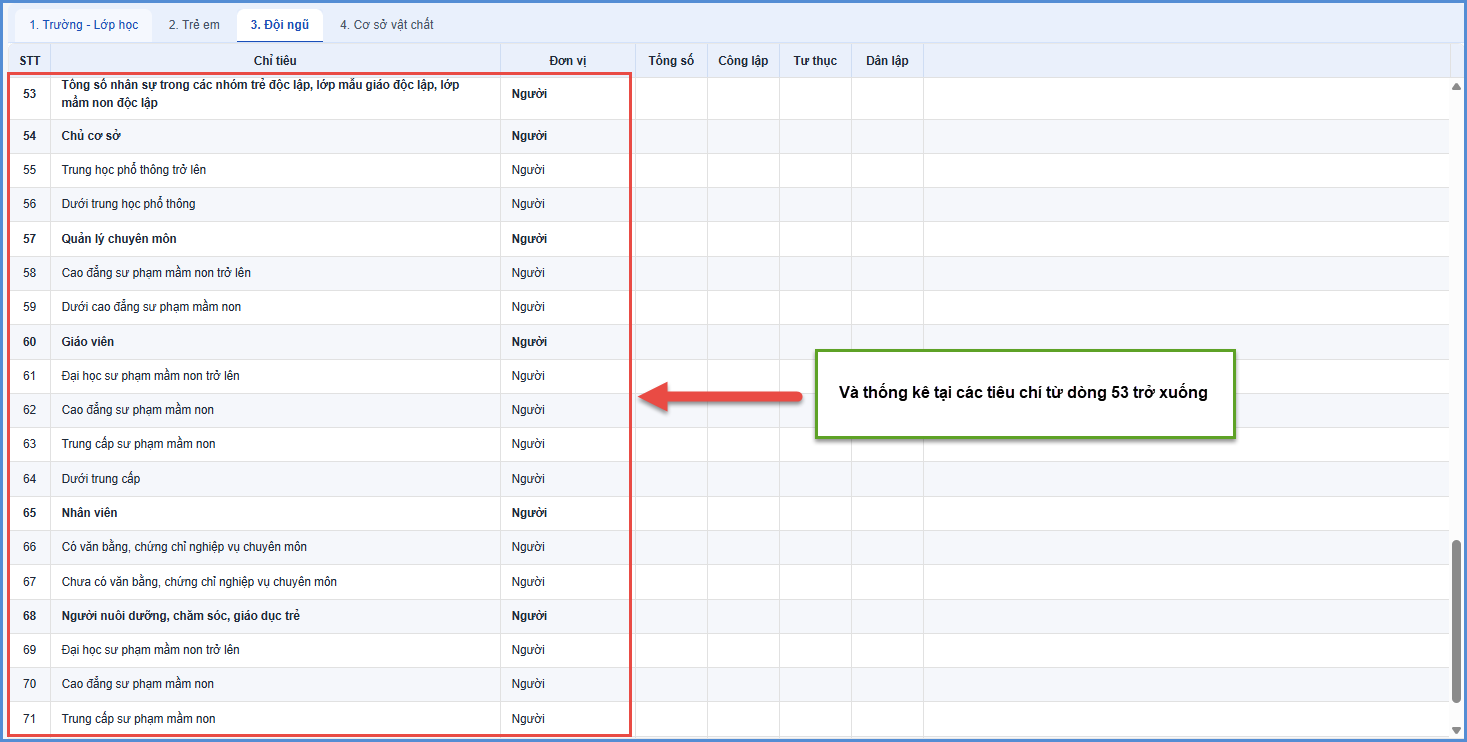Switch to the '1. Trường - Lớp học' tab
The height and width of the screenshot is (742, 1467).
pos(83,25)
